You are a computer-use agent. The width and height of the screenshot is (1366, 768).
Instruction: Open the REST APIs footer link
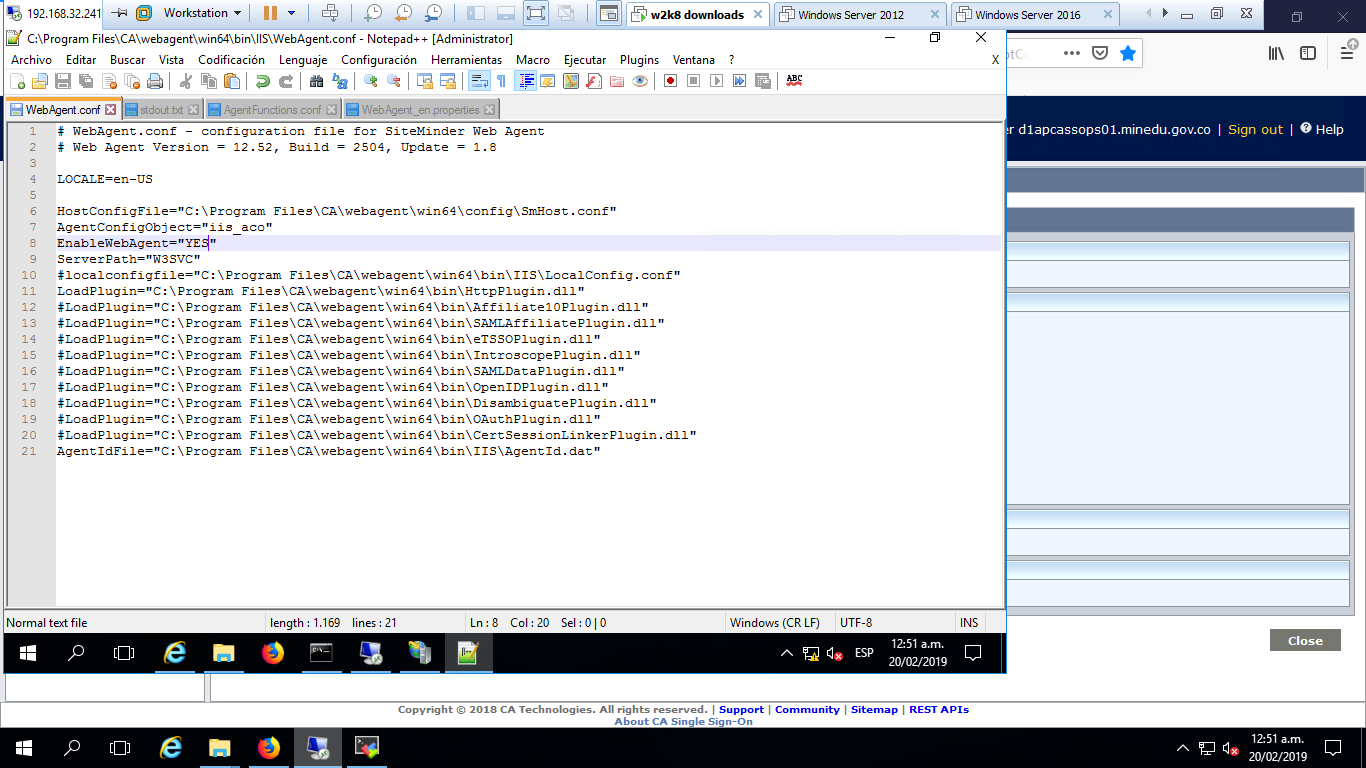pos(939,710)
